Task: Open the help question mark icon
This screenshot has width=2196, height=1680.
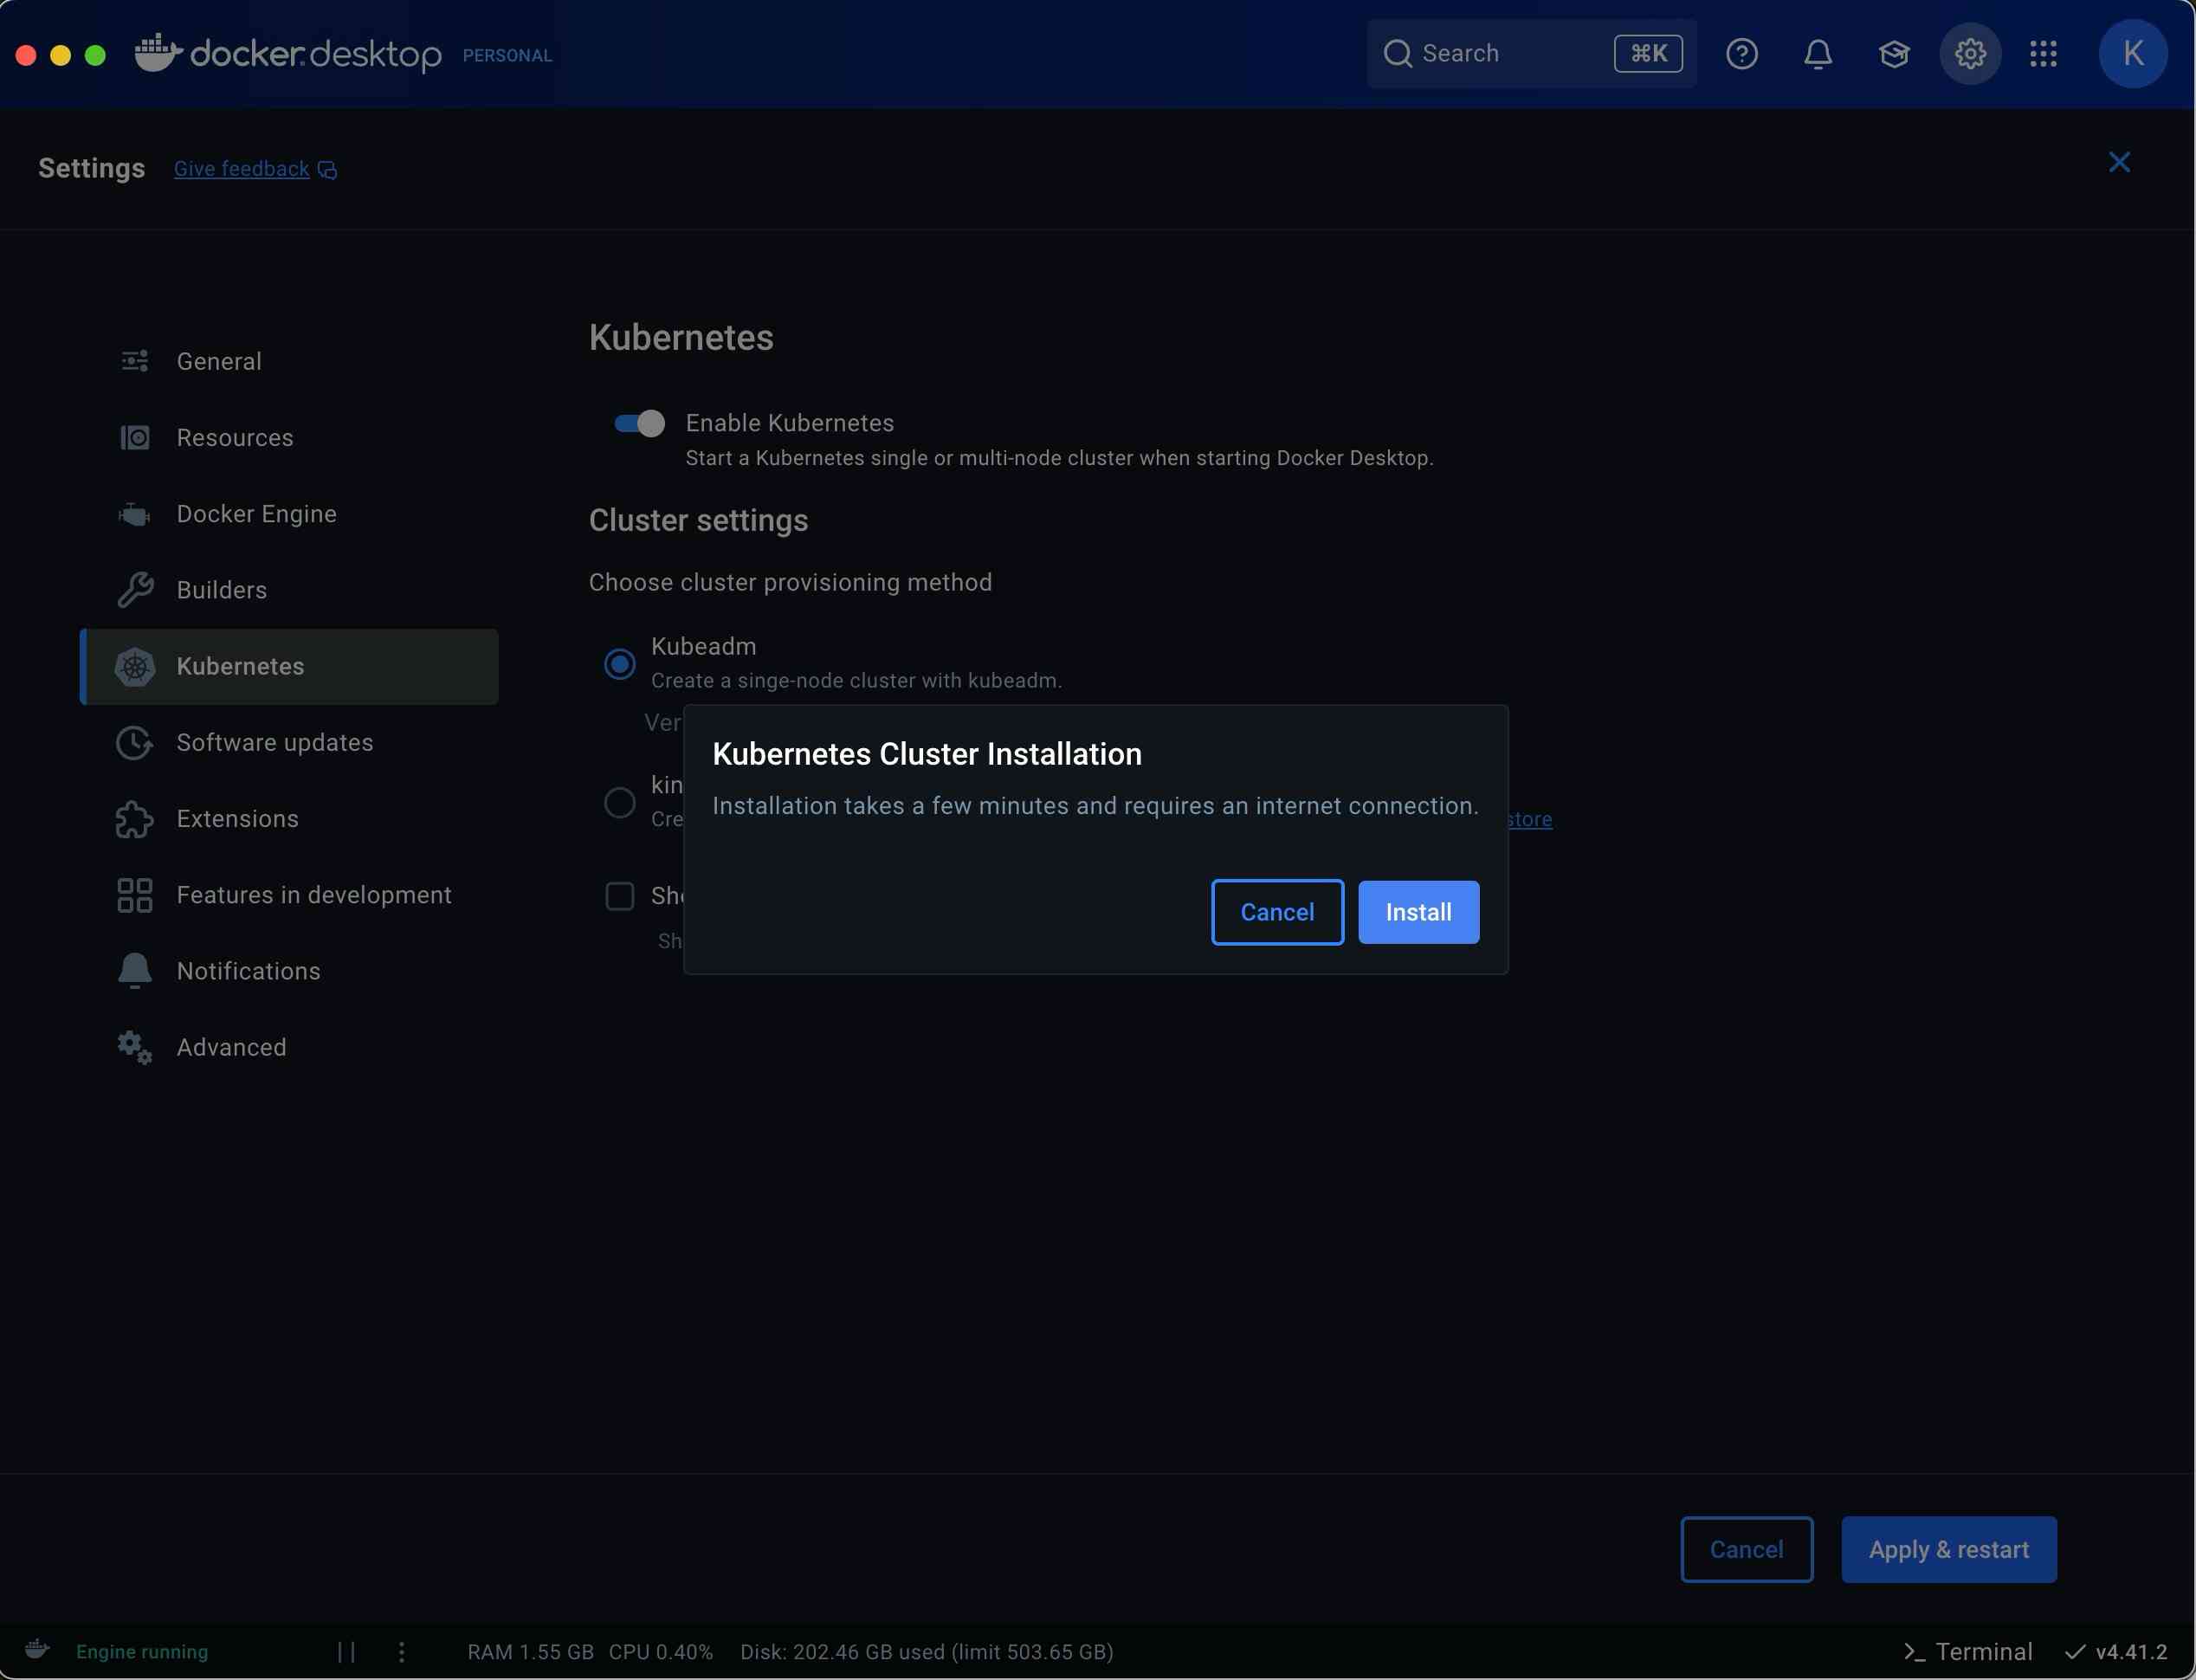Action: pyautogui.click(x=1741, y=54)
